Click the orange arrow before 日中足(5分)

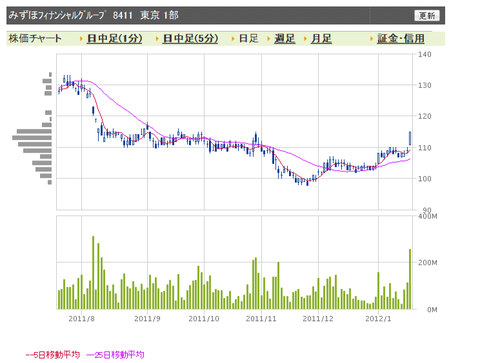pos(157,39)
